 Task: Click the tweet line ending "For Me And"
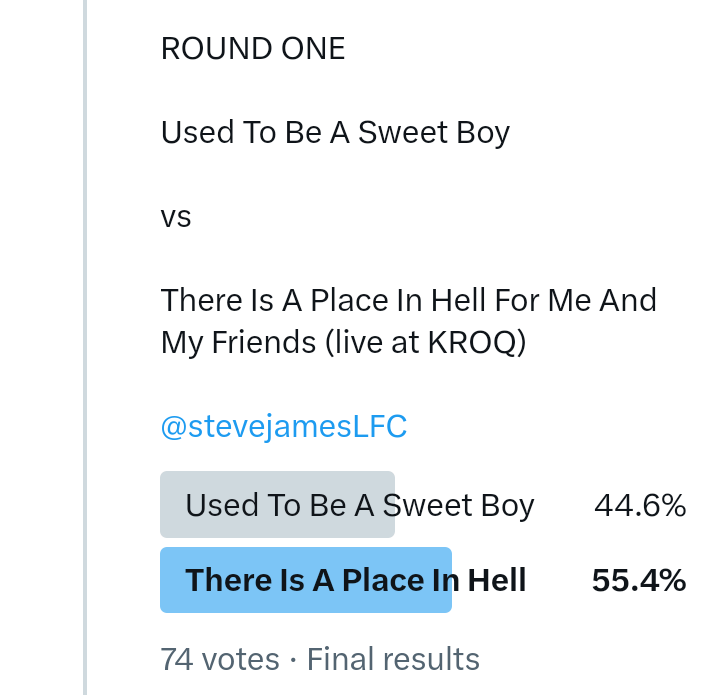pos(408,300)
